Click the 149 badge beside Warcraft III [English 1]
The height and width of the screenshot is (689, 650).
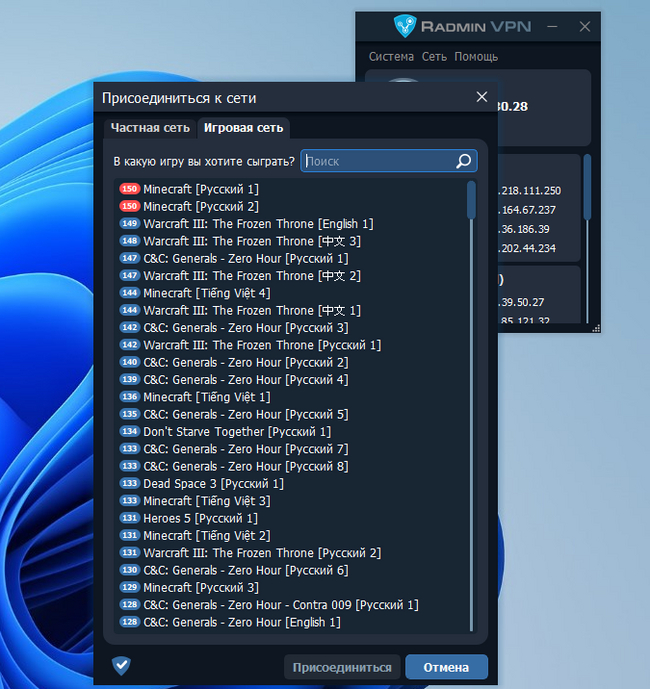pyautogui.click(x=129, y=224)
